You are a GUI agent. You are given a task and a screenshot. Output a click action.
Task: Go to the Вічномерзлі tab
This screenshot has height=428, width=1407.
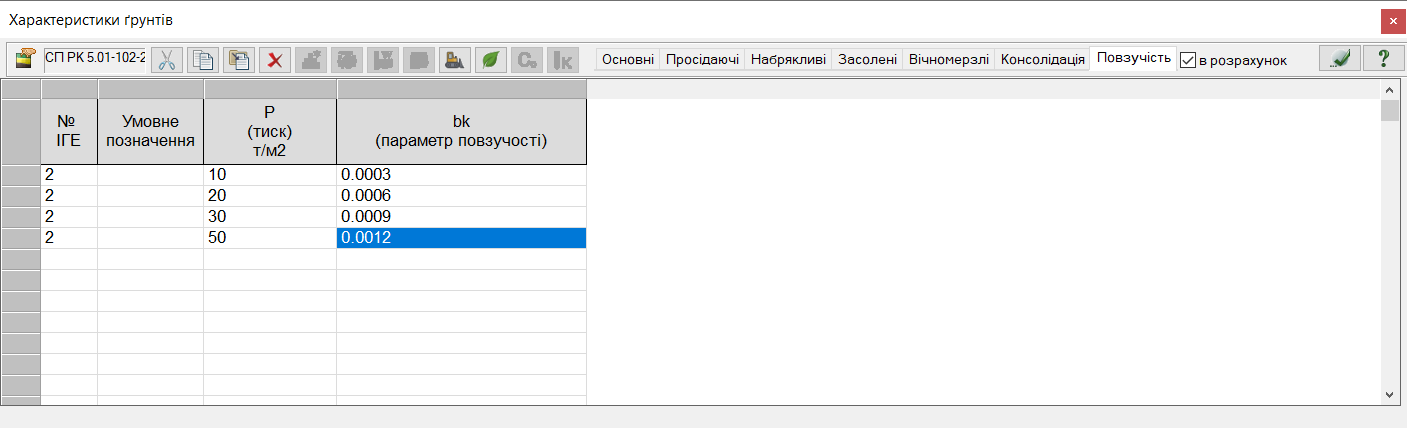pyautogui.click(x=948, y=59)
